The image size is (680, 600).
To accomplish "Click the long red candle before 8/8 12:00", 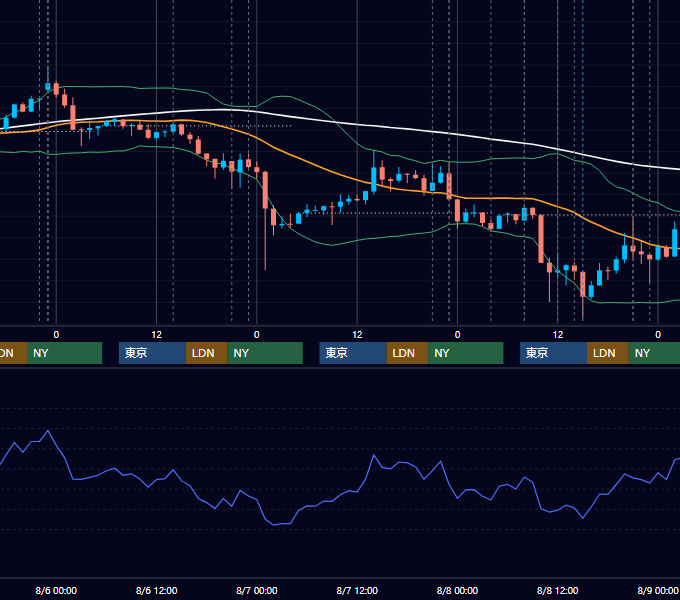I will [x=541, y=238].
